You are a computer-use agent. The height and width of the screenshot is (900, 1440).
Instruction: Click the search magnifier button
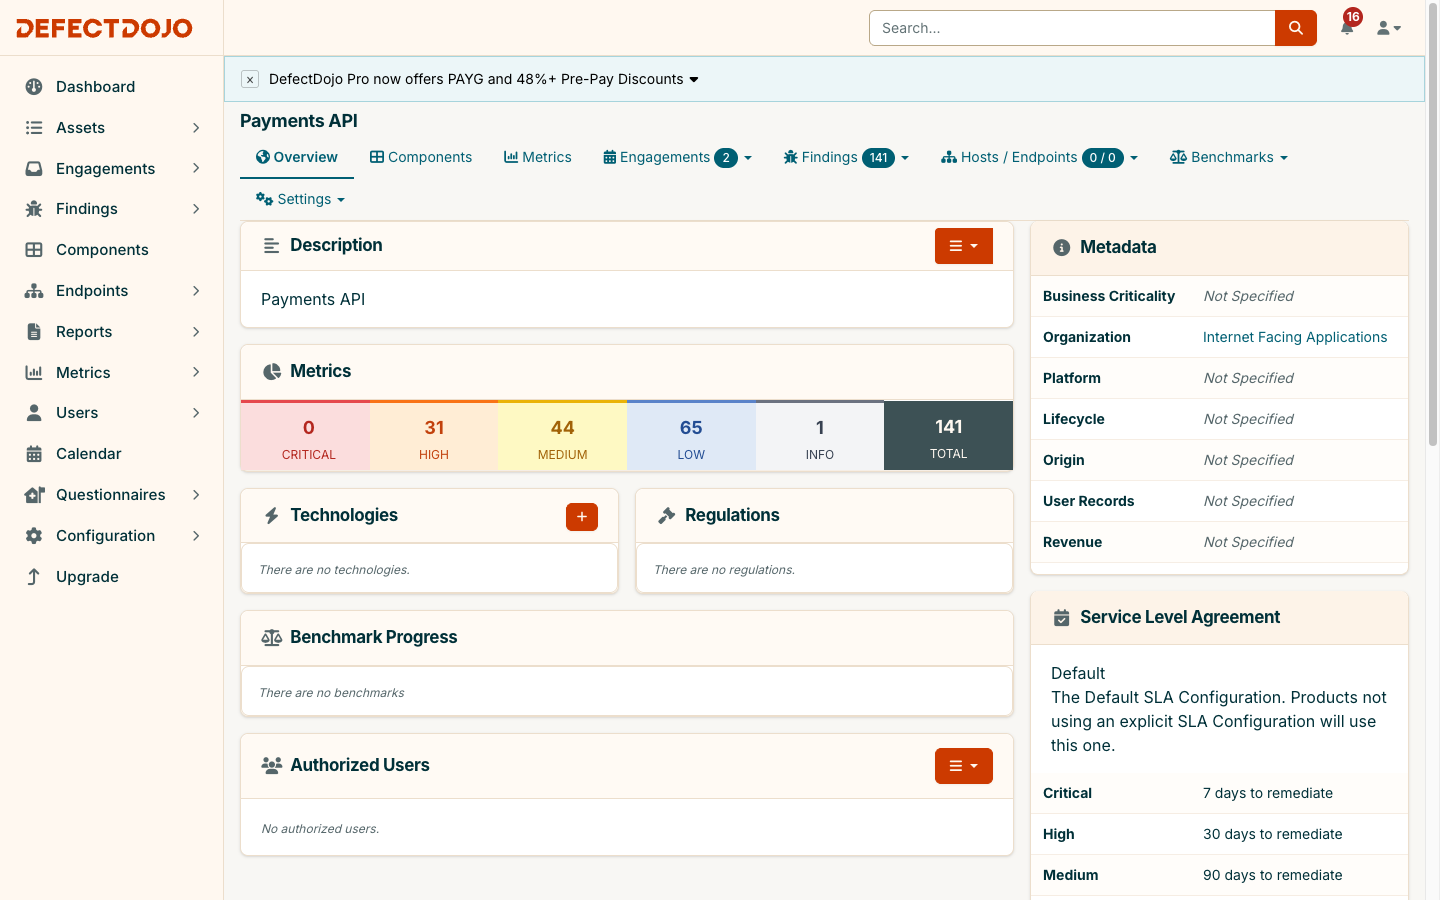tap(1296, 28)
